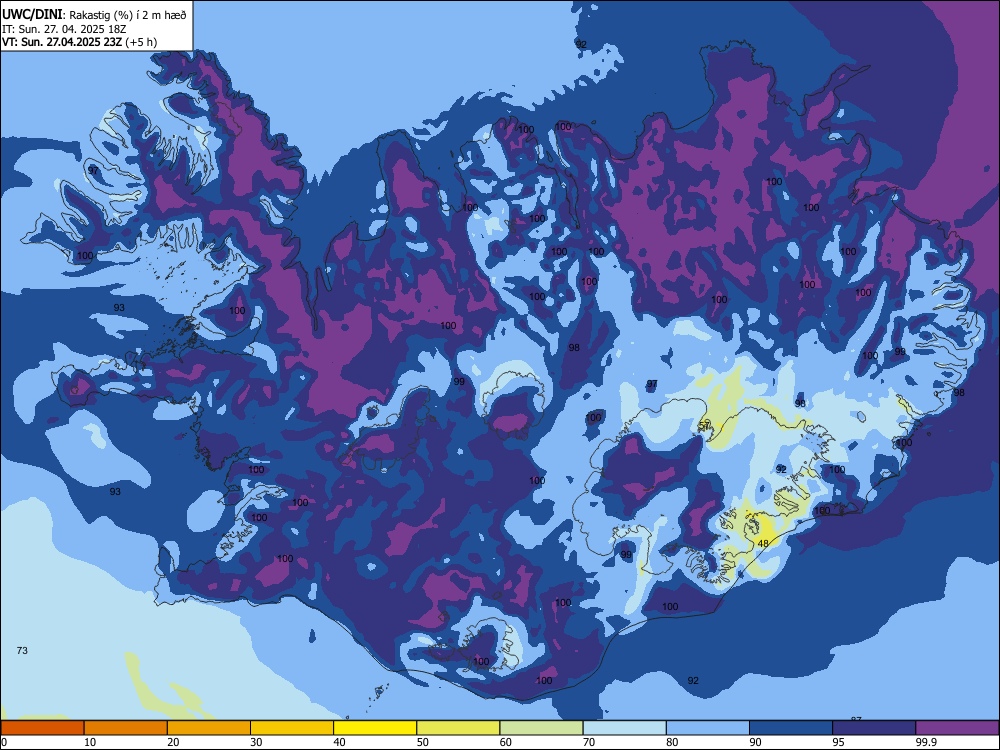Click the 'VT: Sun. 27.04.2025 23Z (+5 h)' line

click(79, 42)
